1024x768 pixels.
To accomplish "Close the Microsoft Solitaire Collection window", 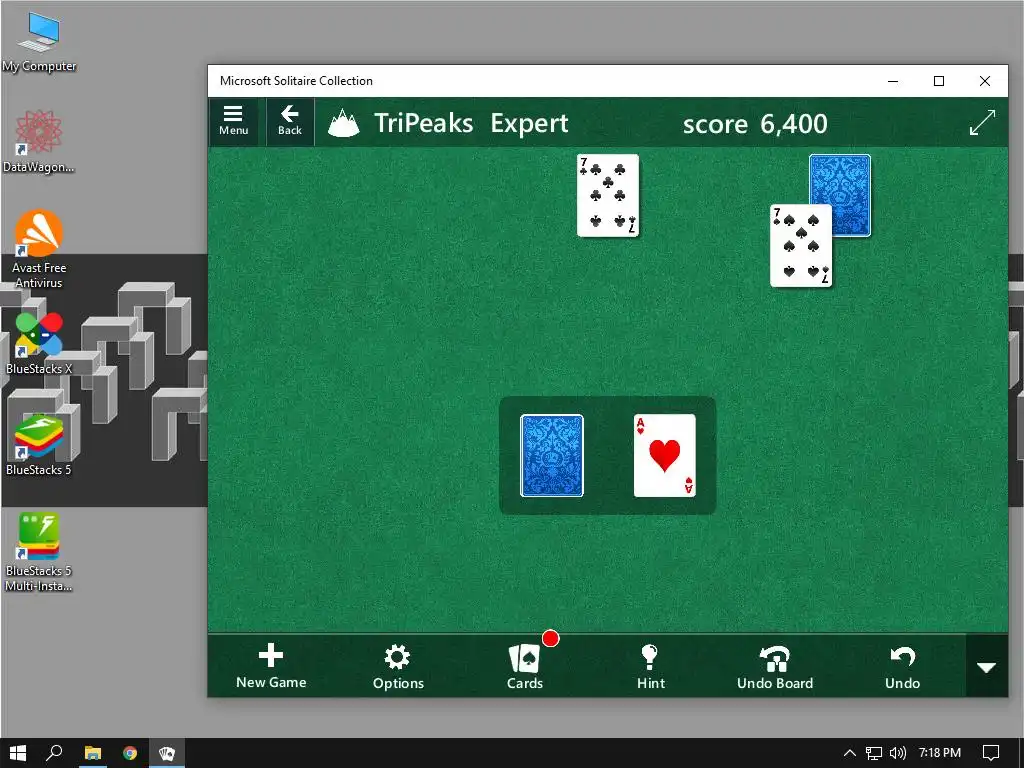I will coord(985,81).
